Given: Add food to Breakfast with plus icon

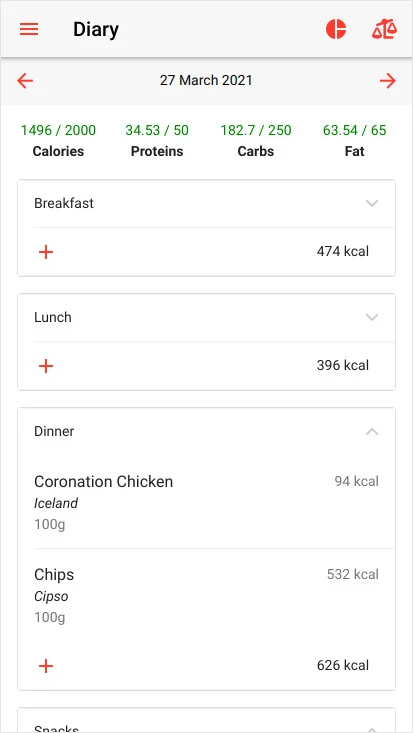Looking at the screenshot, I should point(46,252).
